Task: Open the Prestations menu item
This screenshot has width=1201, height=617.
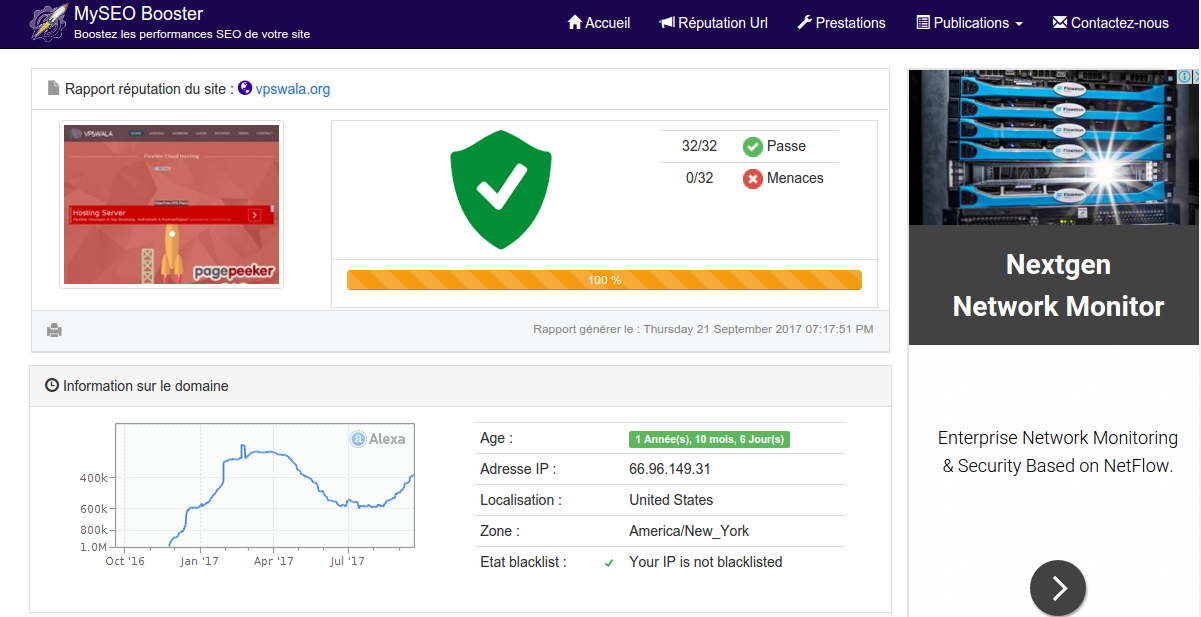Action: click(x=841, y=23)
